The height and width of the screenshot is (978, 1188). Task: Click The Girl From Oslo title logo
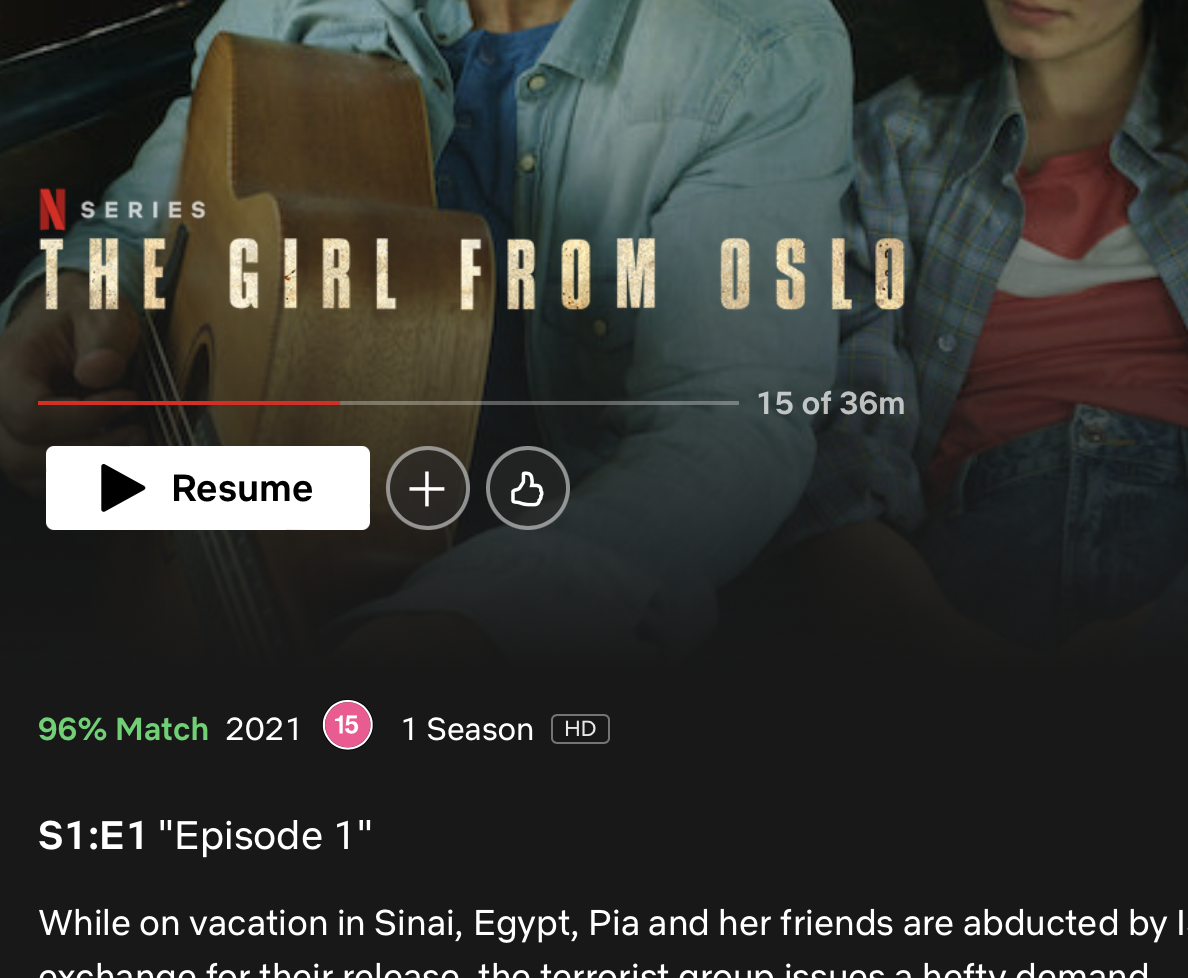pyautogui.click(x=473, y=274)
